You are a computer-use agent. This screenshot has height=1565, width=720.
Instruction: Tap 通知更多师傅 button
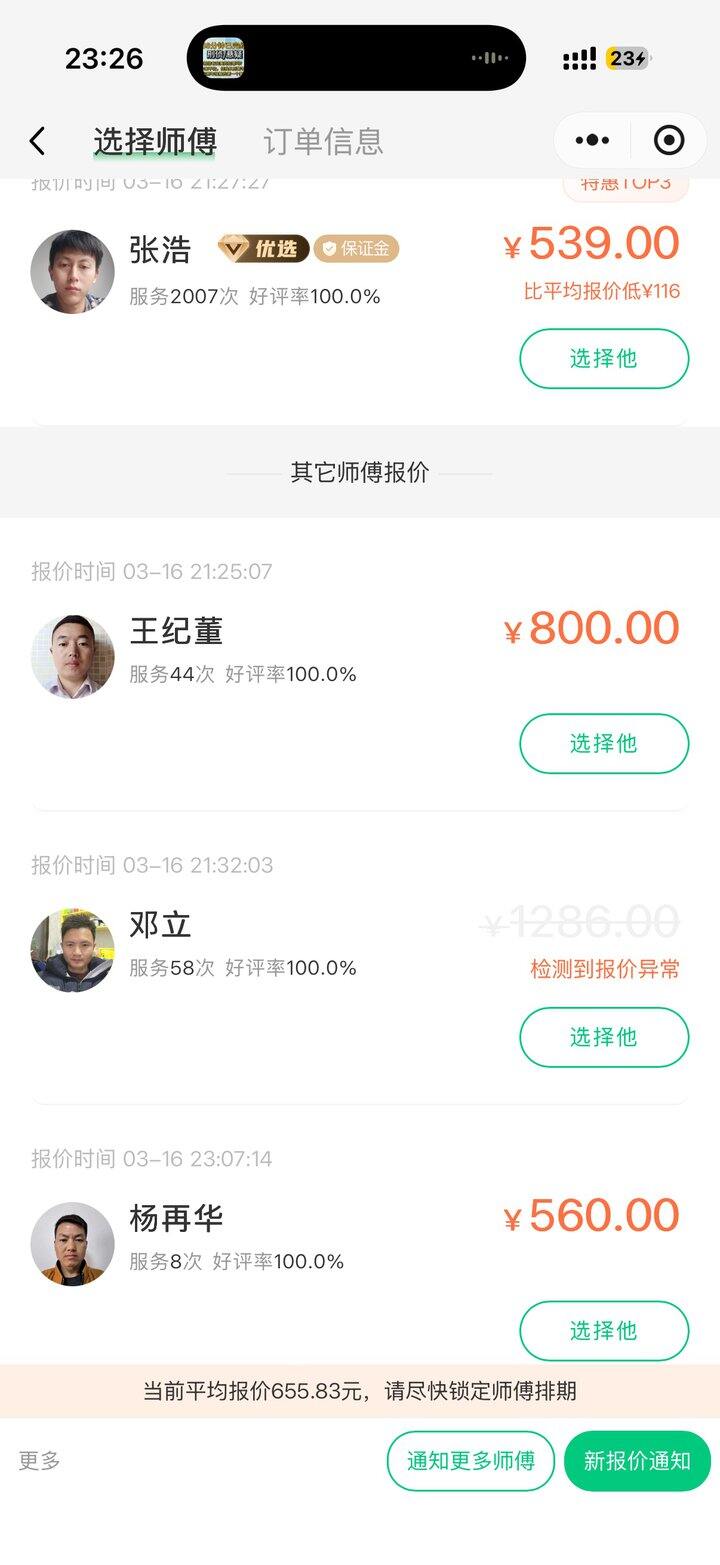pyautogui.click(x=470, y=1461)
